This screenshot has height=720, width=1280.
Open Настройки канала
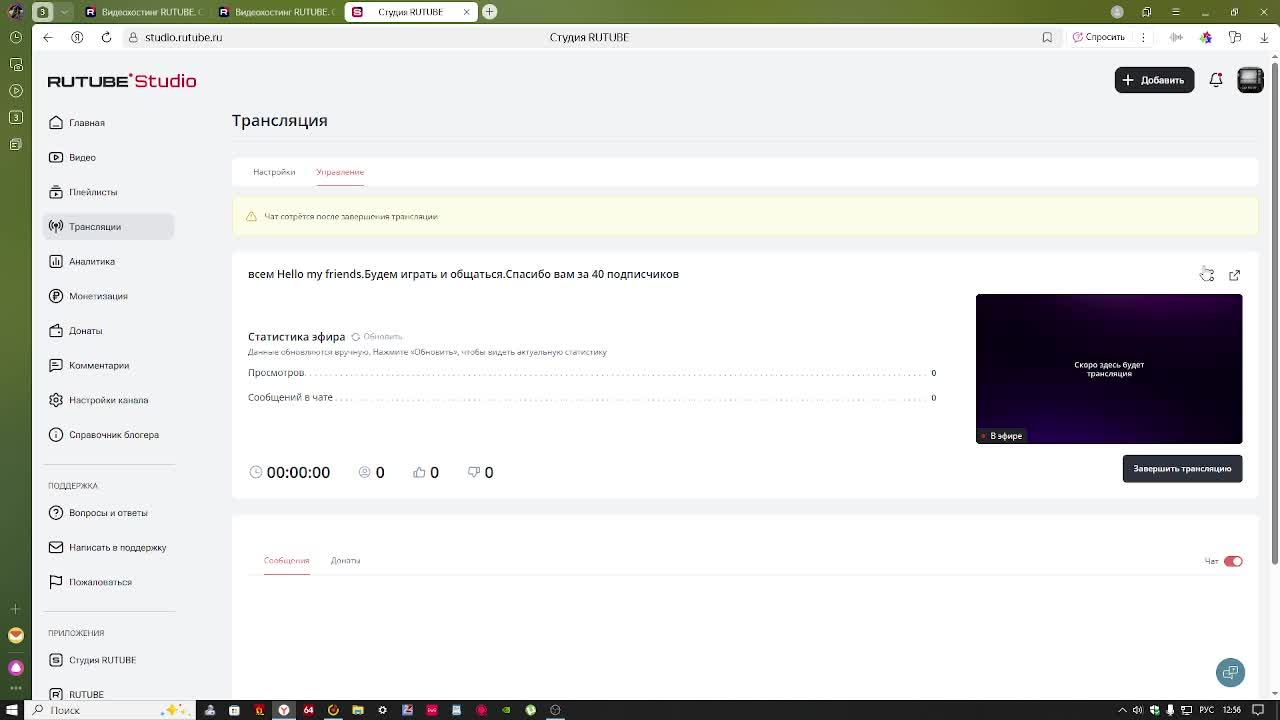click(108, 400)
